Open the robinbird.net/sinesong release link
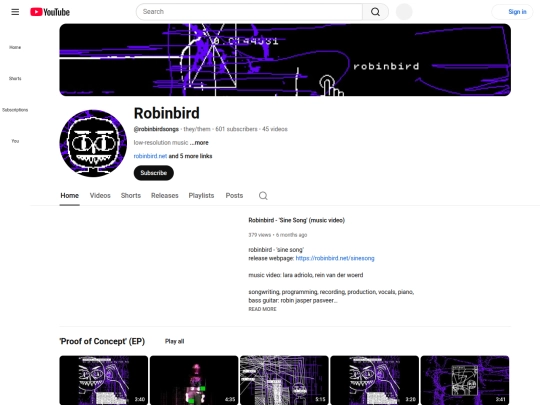 (335, 258)
